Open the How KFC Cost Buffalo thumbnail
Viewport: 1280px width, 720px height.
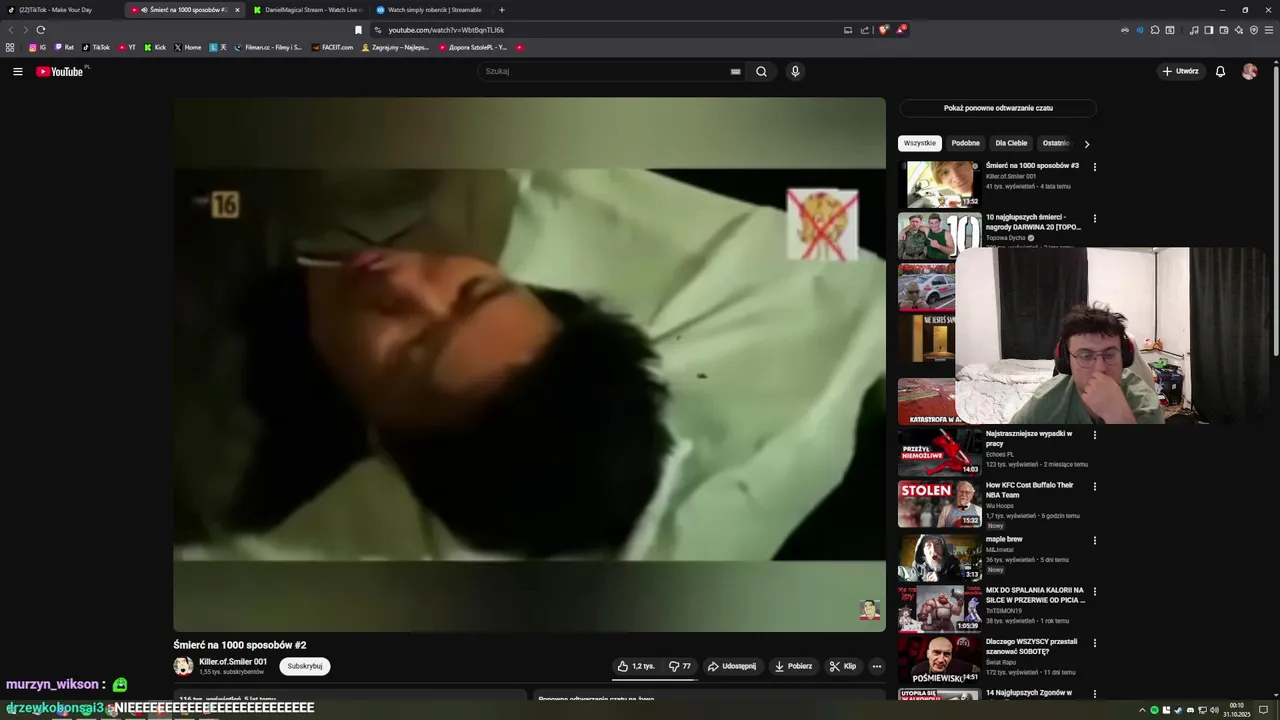tap(940, 504)
